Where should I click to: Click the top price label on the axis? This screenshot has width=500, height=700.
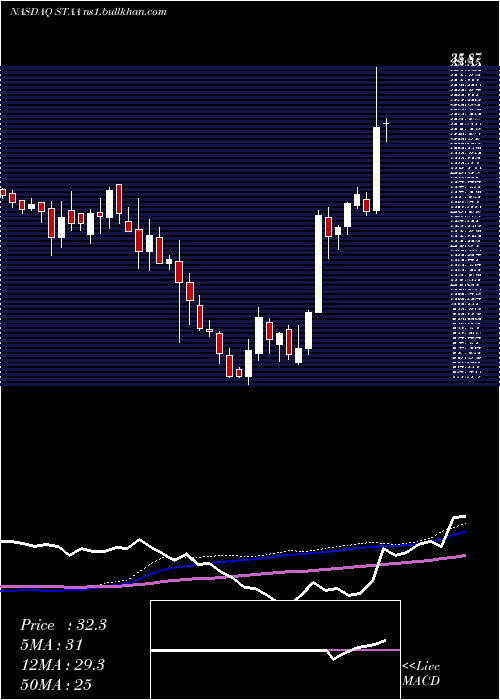tap(466, 58)
